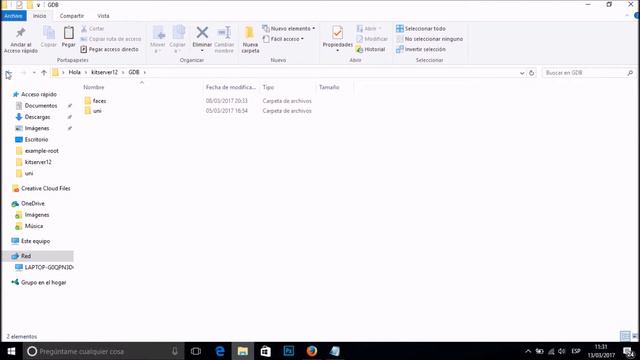Switch to the Inicio ribbon tab
This screenshot has height=360, width=640.
(x=40, y=16)
